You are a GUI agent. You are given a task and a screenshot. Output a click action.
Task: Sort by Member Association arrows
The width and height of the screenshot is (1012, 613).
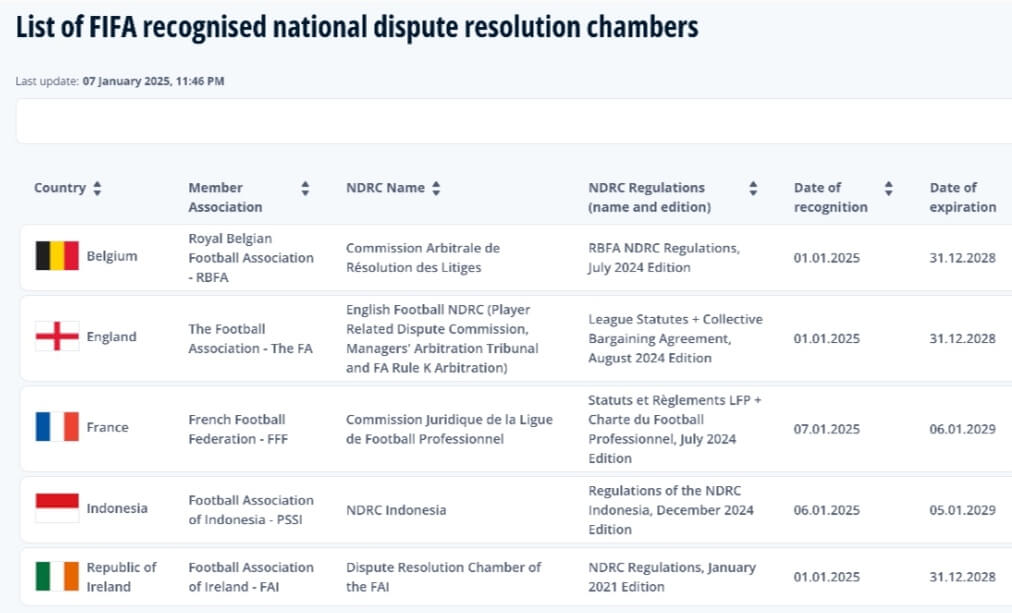coord(305,188)
